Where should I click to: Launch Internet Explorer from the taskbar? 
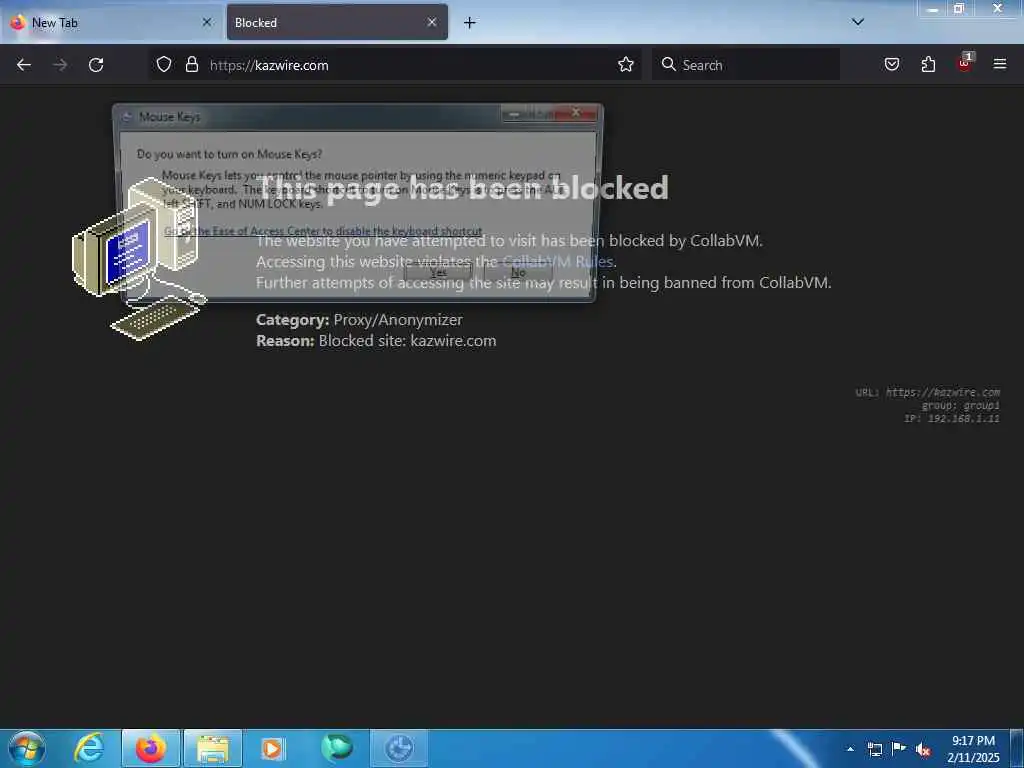point(89,748)
